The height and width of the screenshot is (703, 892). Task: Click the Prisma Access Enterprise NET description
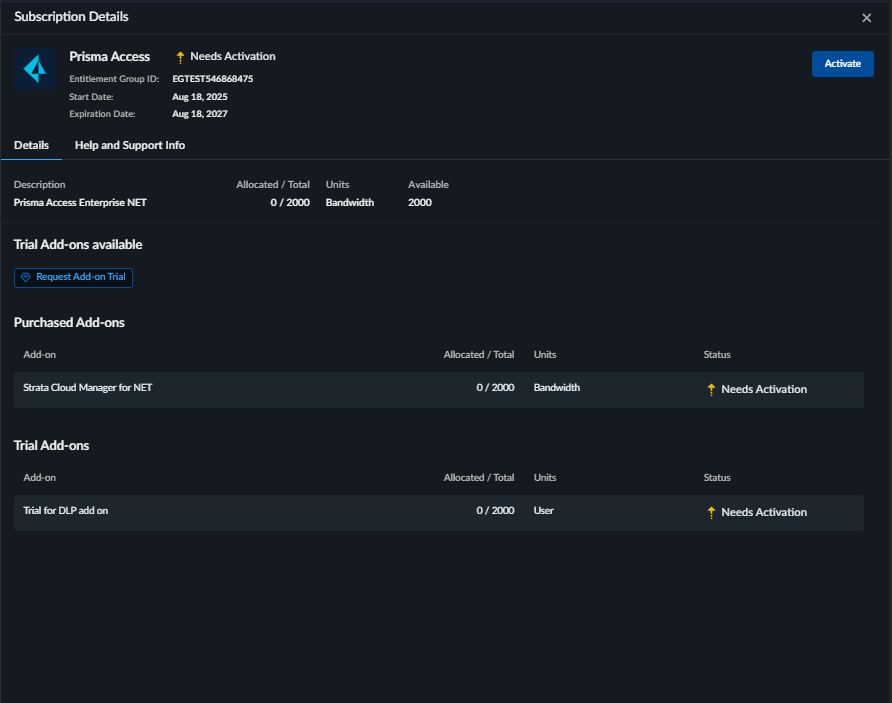pyautogui.click(x=80, y=202)
